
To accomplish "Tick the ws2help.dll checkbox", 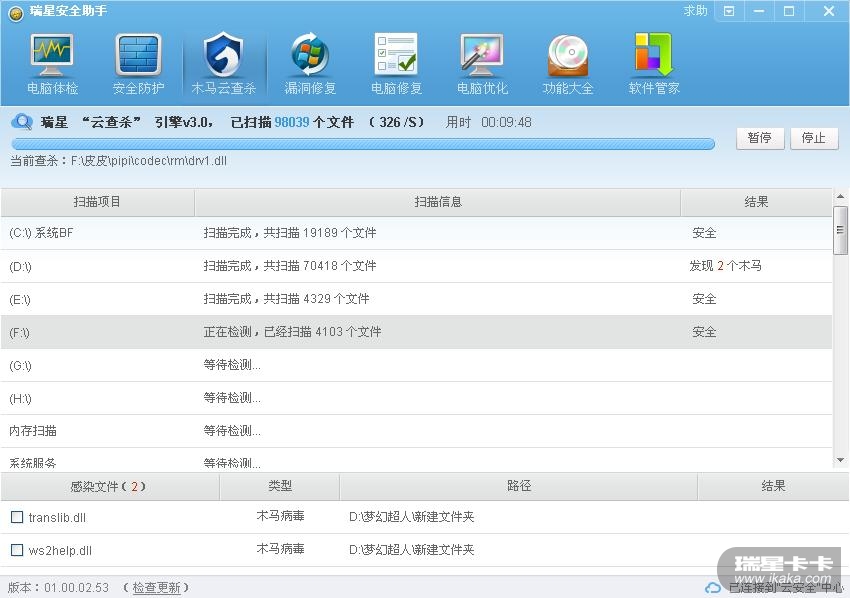I will 17,550.
